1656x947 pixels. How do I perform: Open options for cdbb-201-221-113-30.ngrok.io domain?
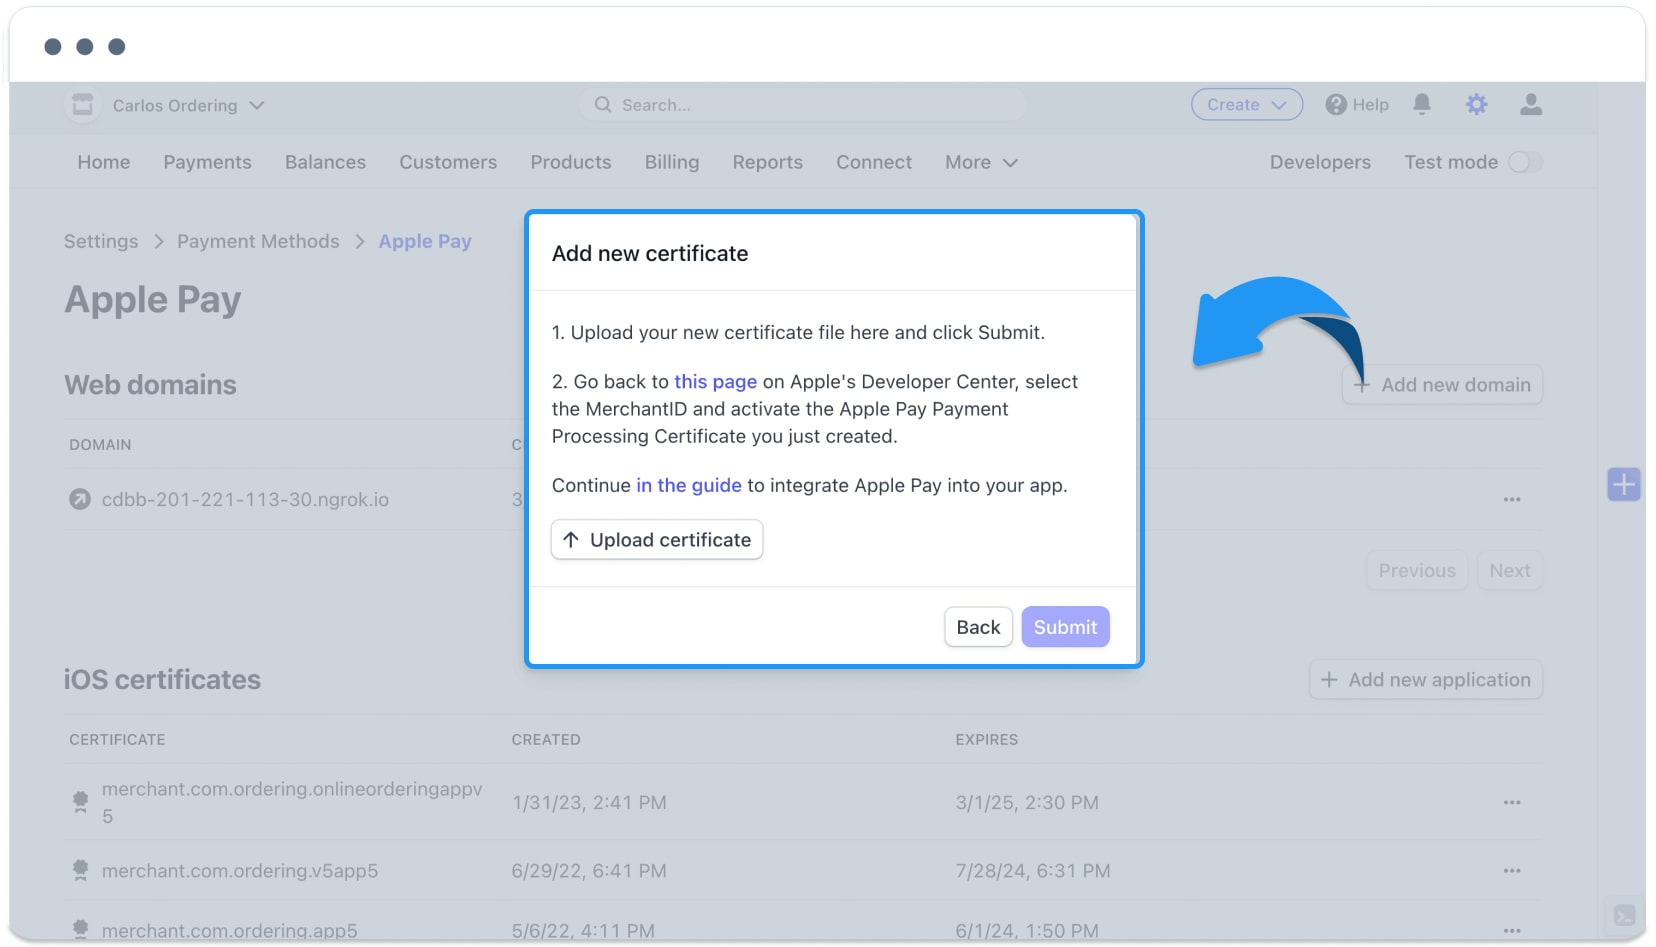pyautogui.click(x=1512, y=499)
